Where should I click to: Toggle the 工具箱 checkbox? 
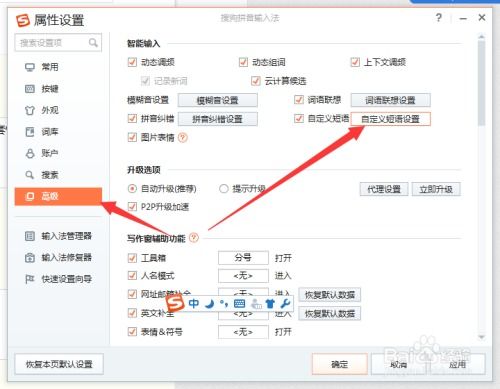point(132,258)
